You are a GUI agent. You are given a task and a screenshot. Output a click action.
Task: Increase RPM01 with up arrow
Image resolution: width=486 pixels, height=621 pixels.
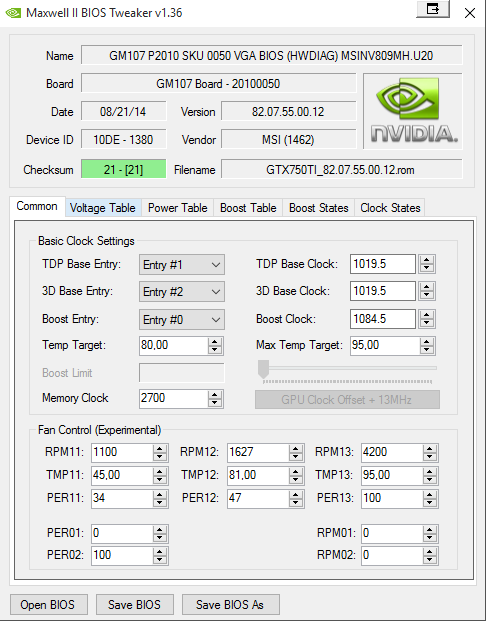click(429, 530)
